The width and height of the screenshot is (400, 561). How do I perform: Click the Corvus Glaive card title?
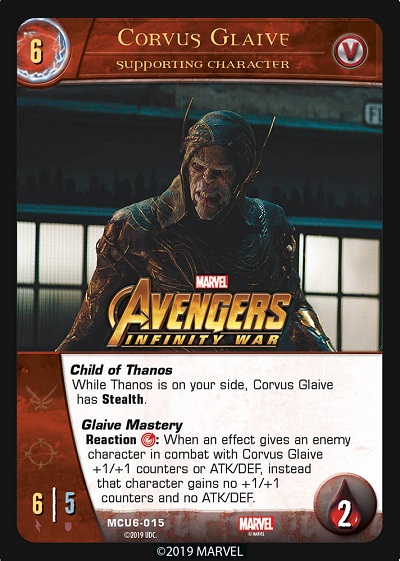pos(203,38)
